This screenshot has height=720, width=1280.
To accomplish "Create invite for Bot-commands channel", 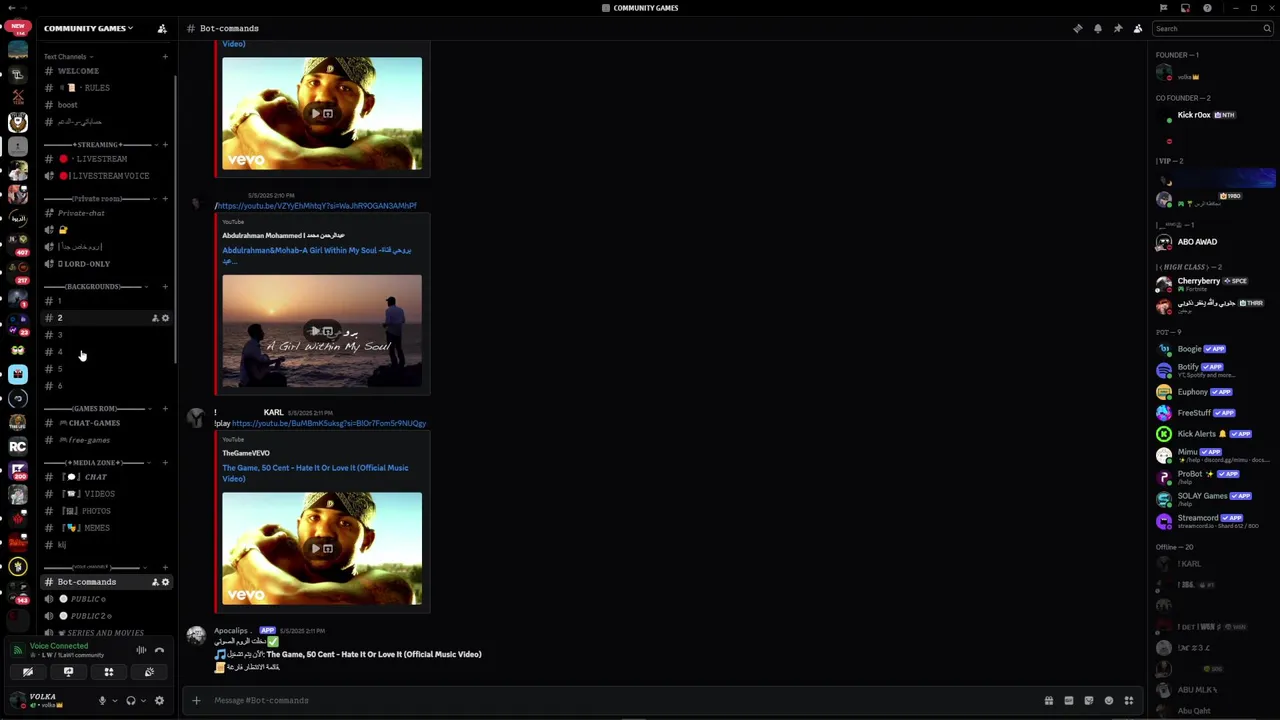I will [x=155, y=582].
